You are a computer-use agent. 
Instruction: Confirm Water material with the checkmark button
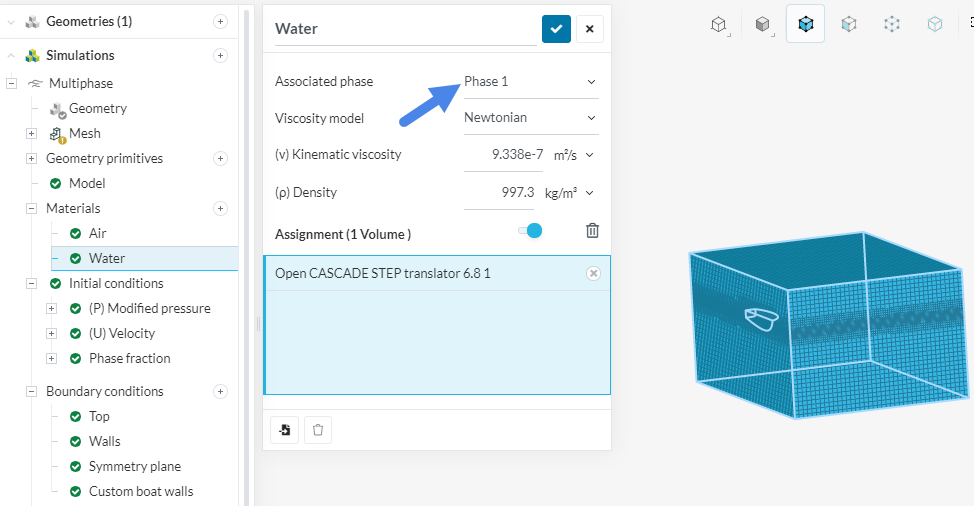pyautogui.click(x=556, y=29)
